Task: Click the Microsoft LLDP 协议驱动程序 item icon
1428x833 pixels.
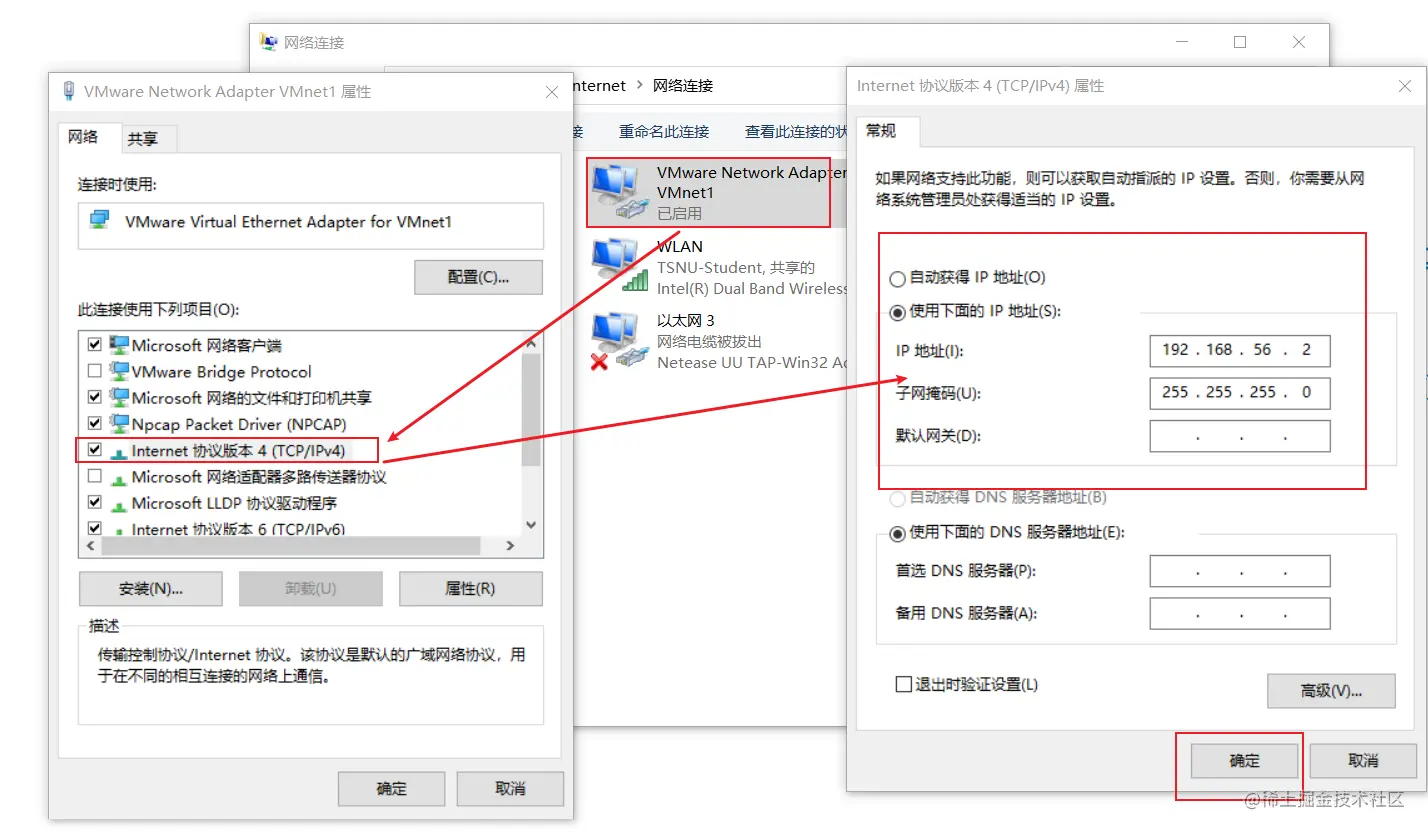Action: [119, 503]
